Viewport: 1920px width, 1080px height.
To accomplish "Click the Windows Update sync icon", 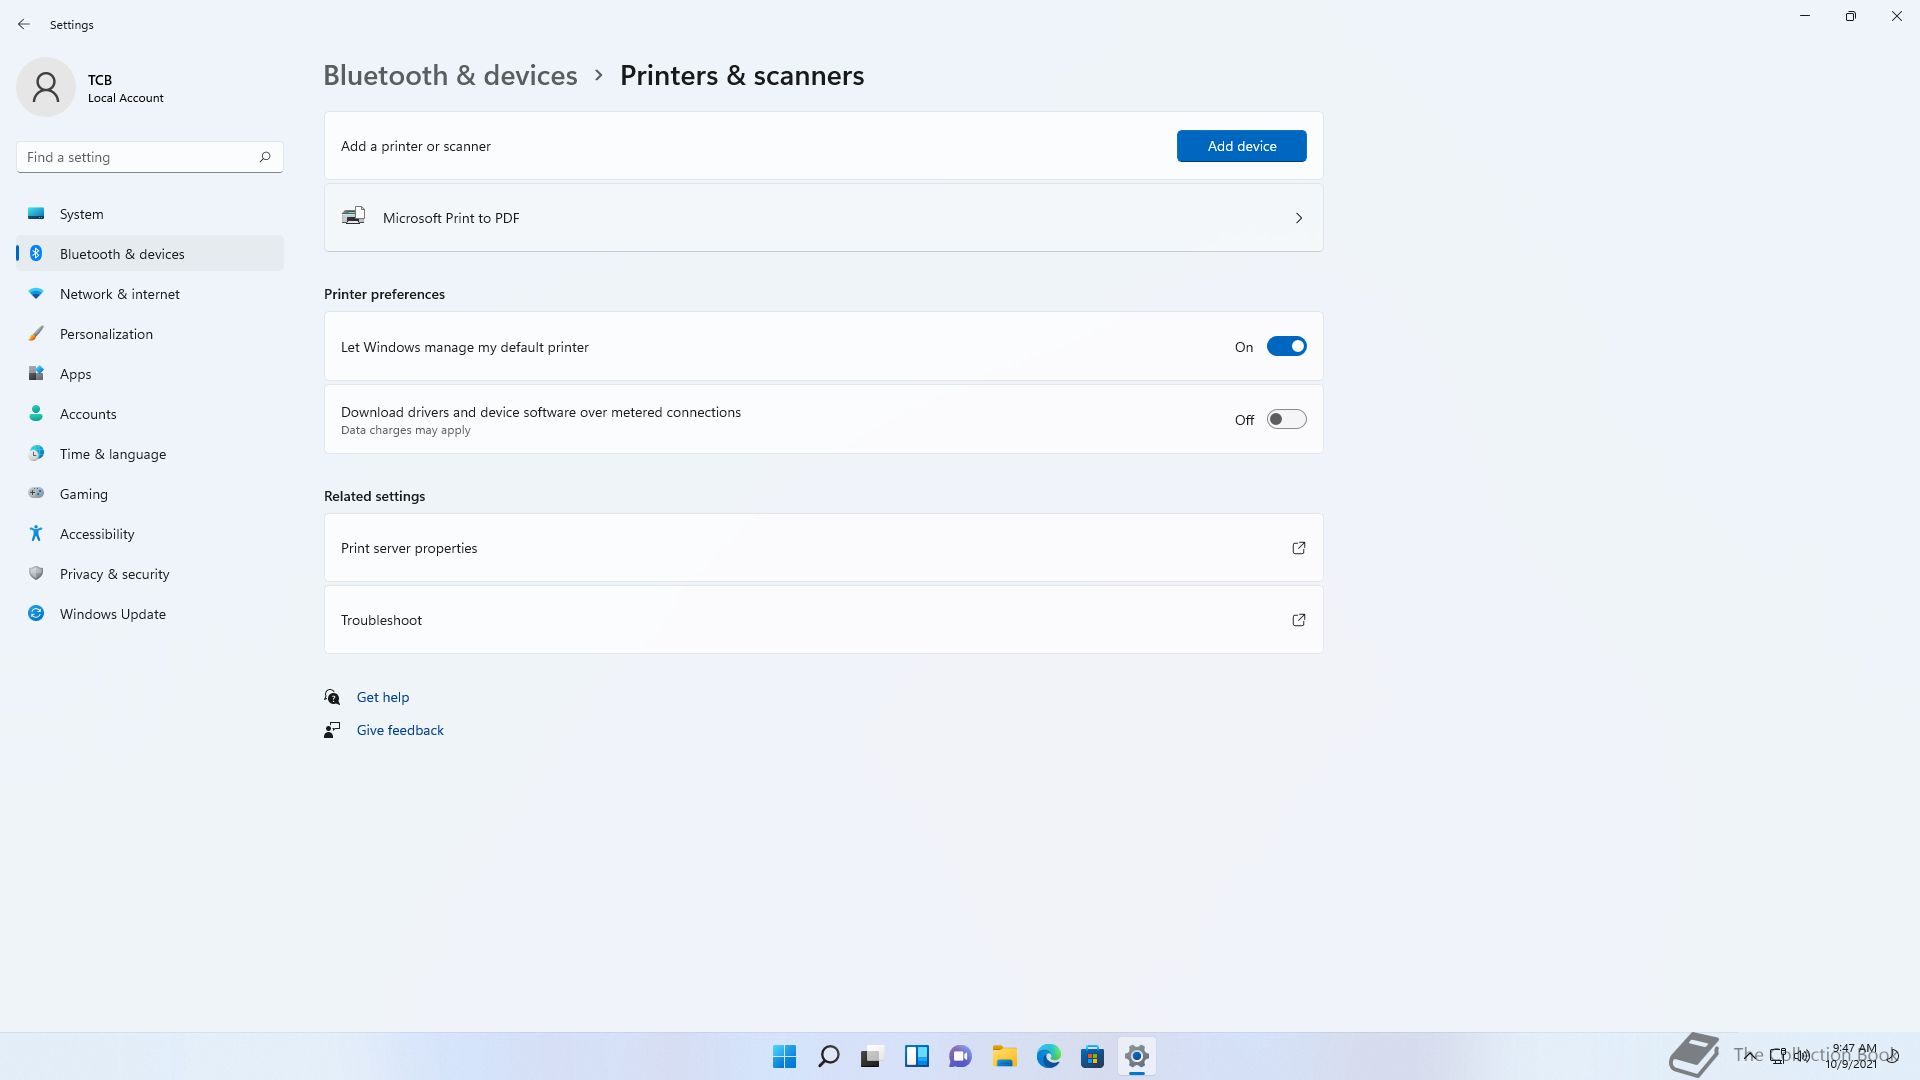I will click(x=36, y=614).
